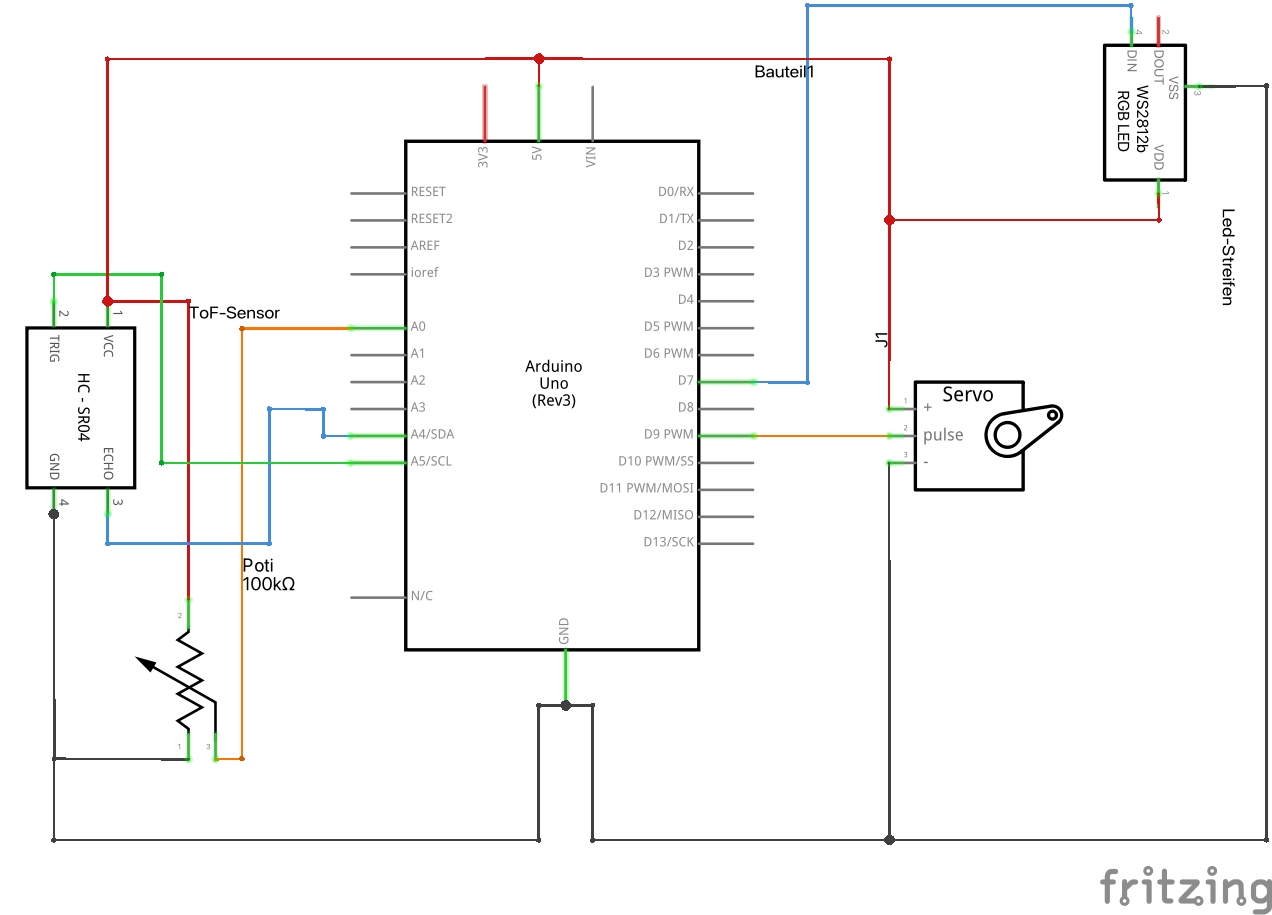Click the D12/MISO pin label

(663, 515)
